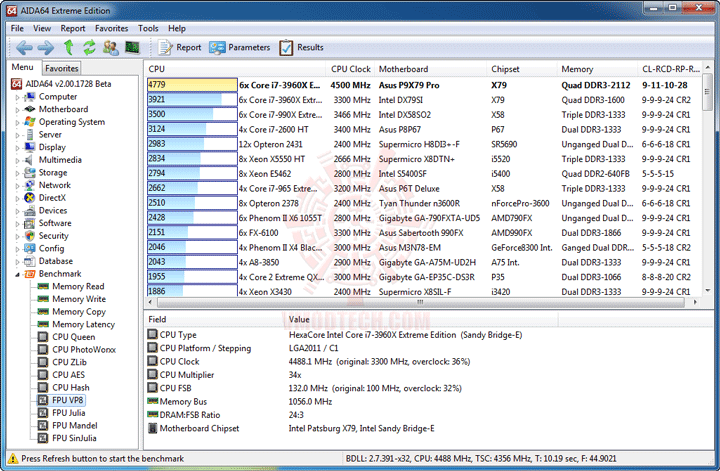
Task: Click the results list horizontal scrollbar
Action: click(x=420, y=303)
